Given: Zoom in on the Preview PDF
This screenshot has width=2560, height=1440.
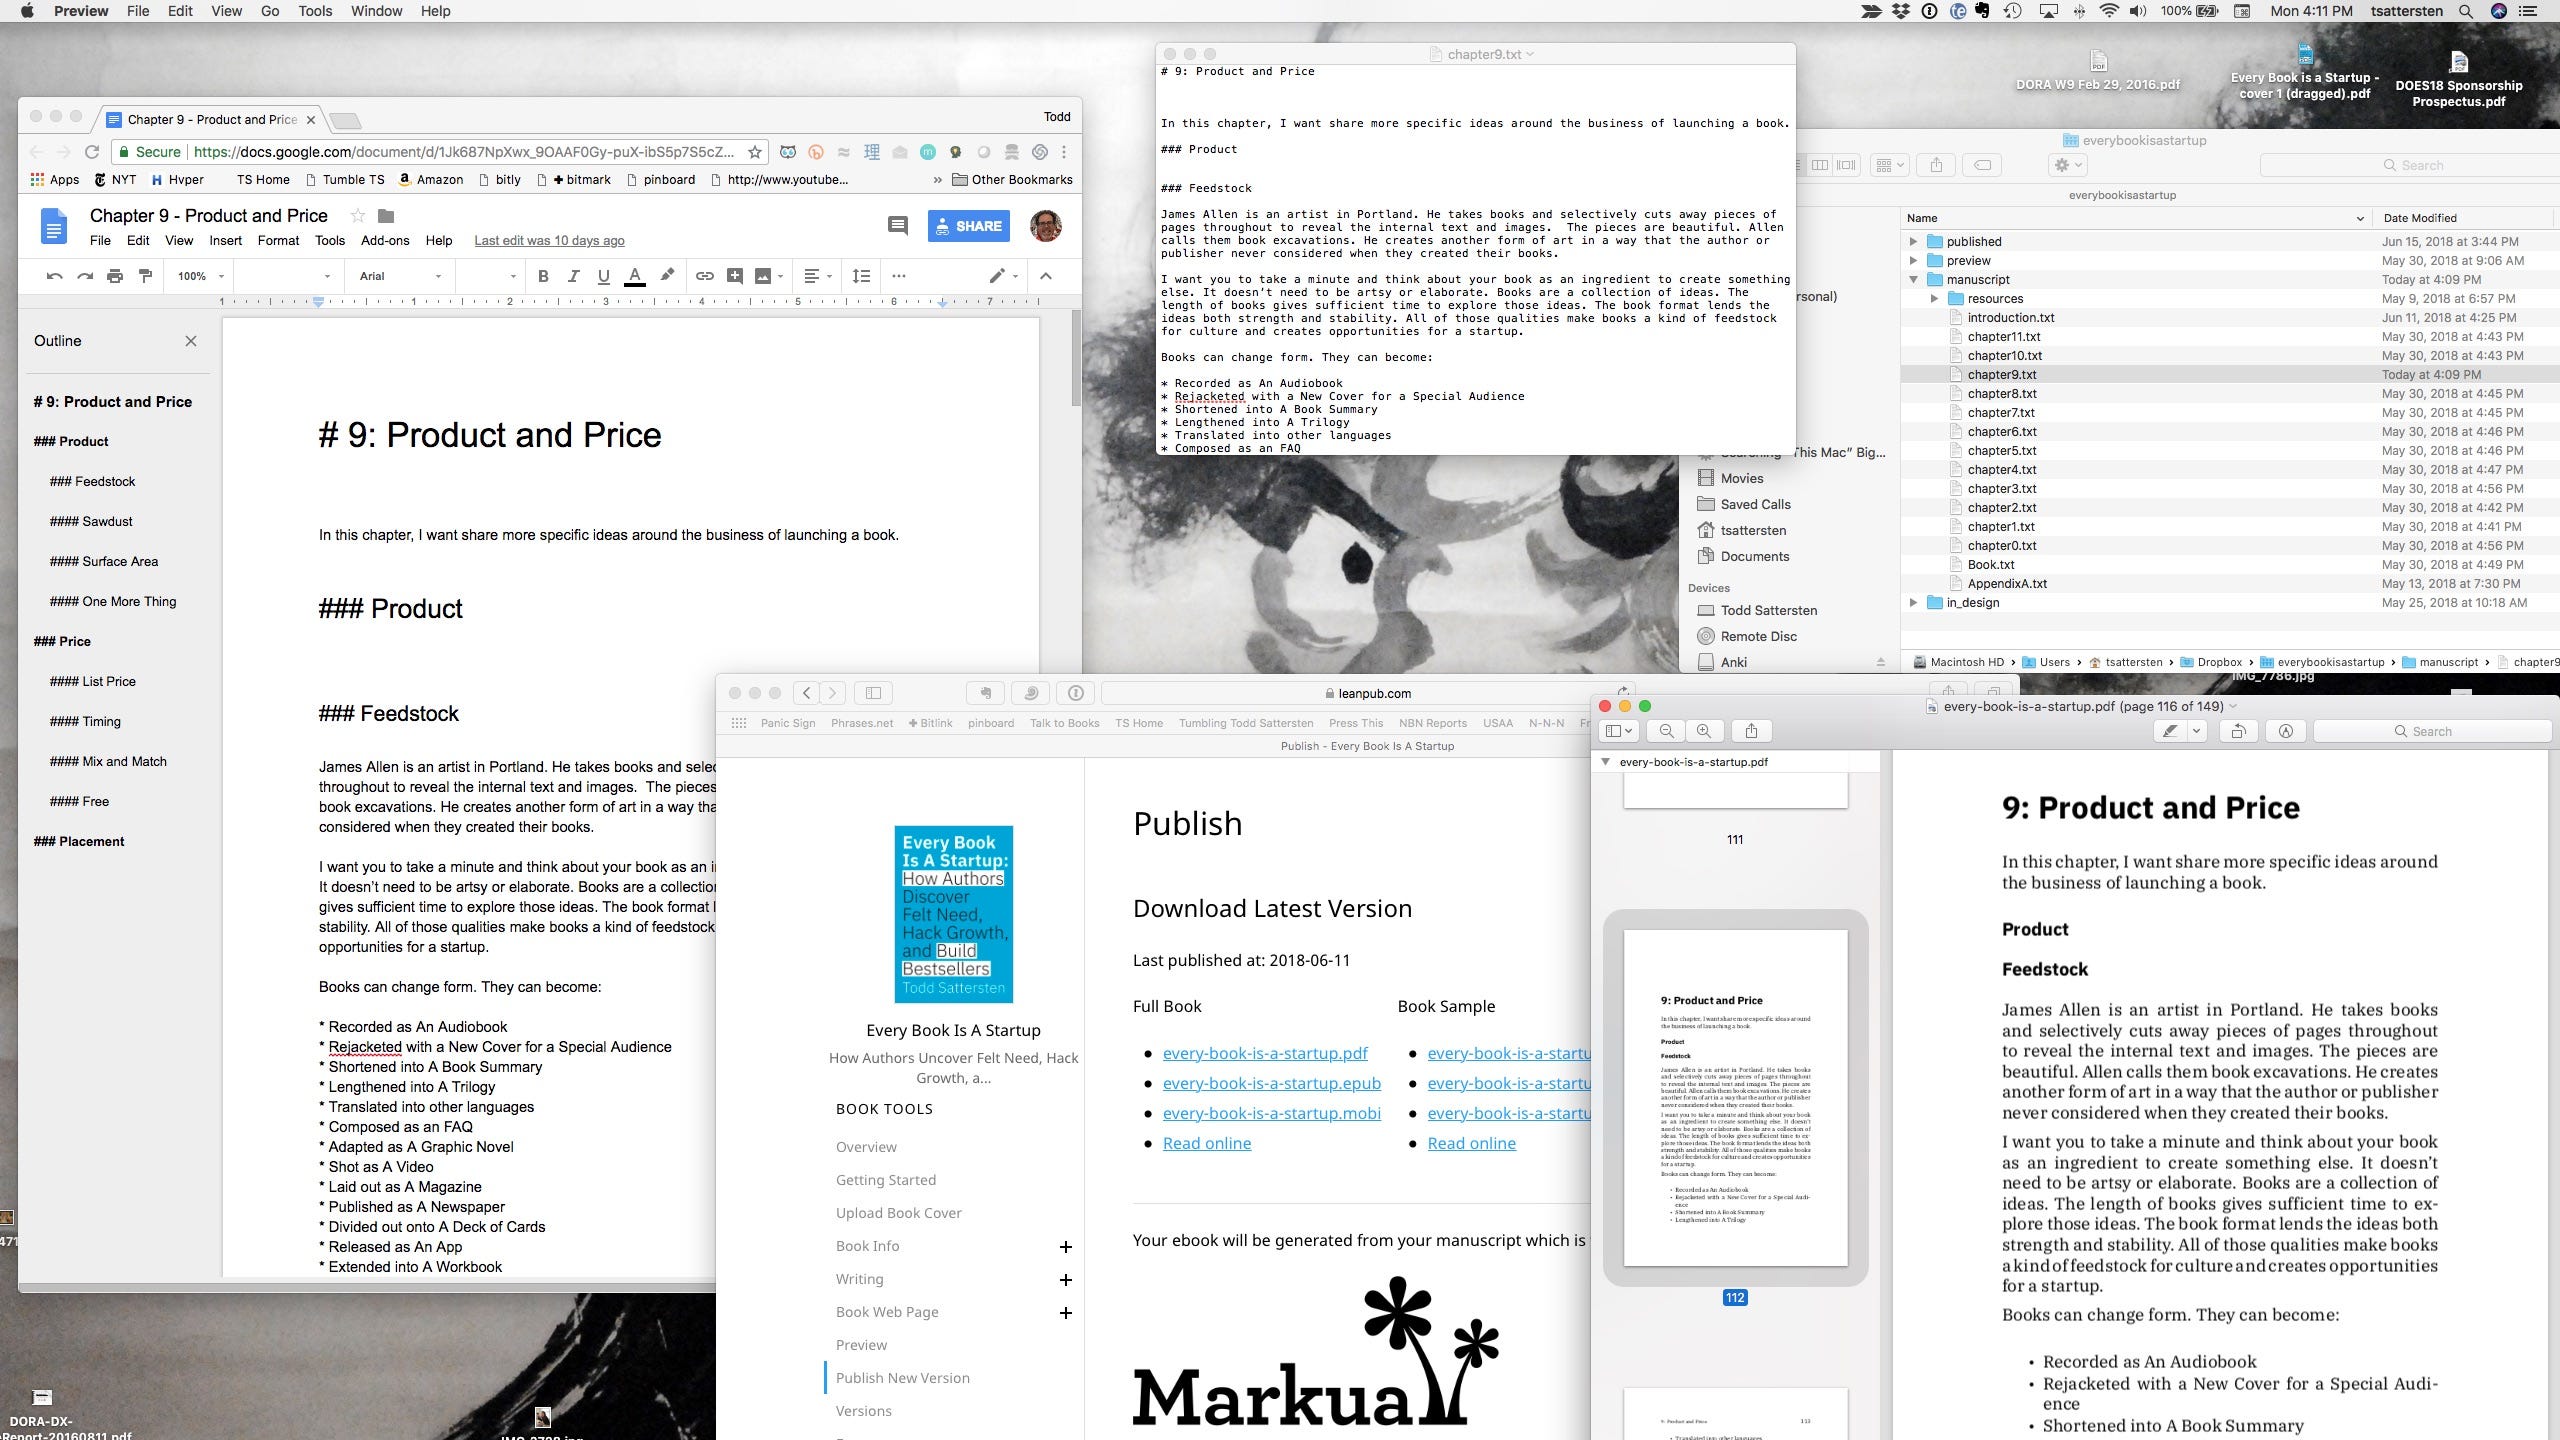Looking at the screenshot, I should coord(1704,731).
